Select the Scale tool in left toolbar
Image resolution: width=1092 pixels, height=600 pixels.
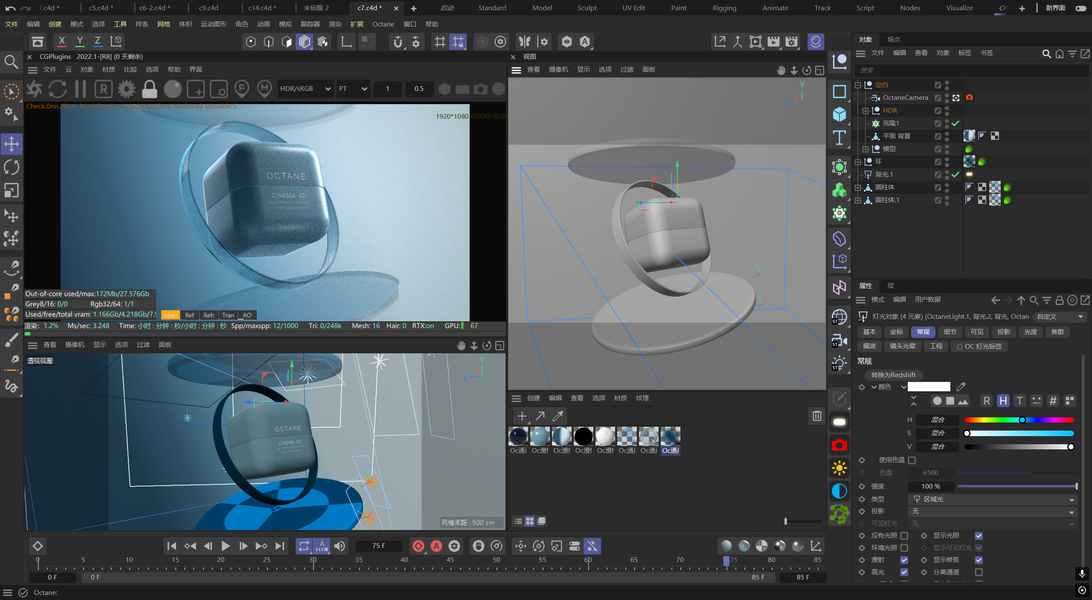pyautogui.click(x=11, y=190)
